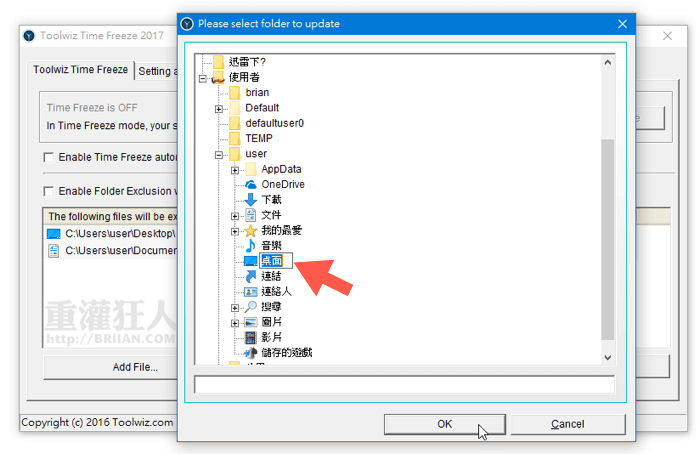Enable Time Freeze automatically checkbox
Viewport: 700px width, 454px height.
(48, 157)
